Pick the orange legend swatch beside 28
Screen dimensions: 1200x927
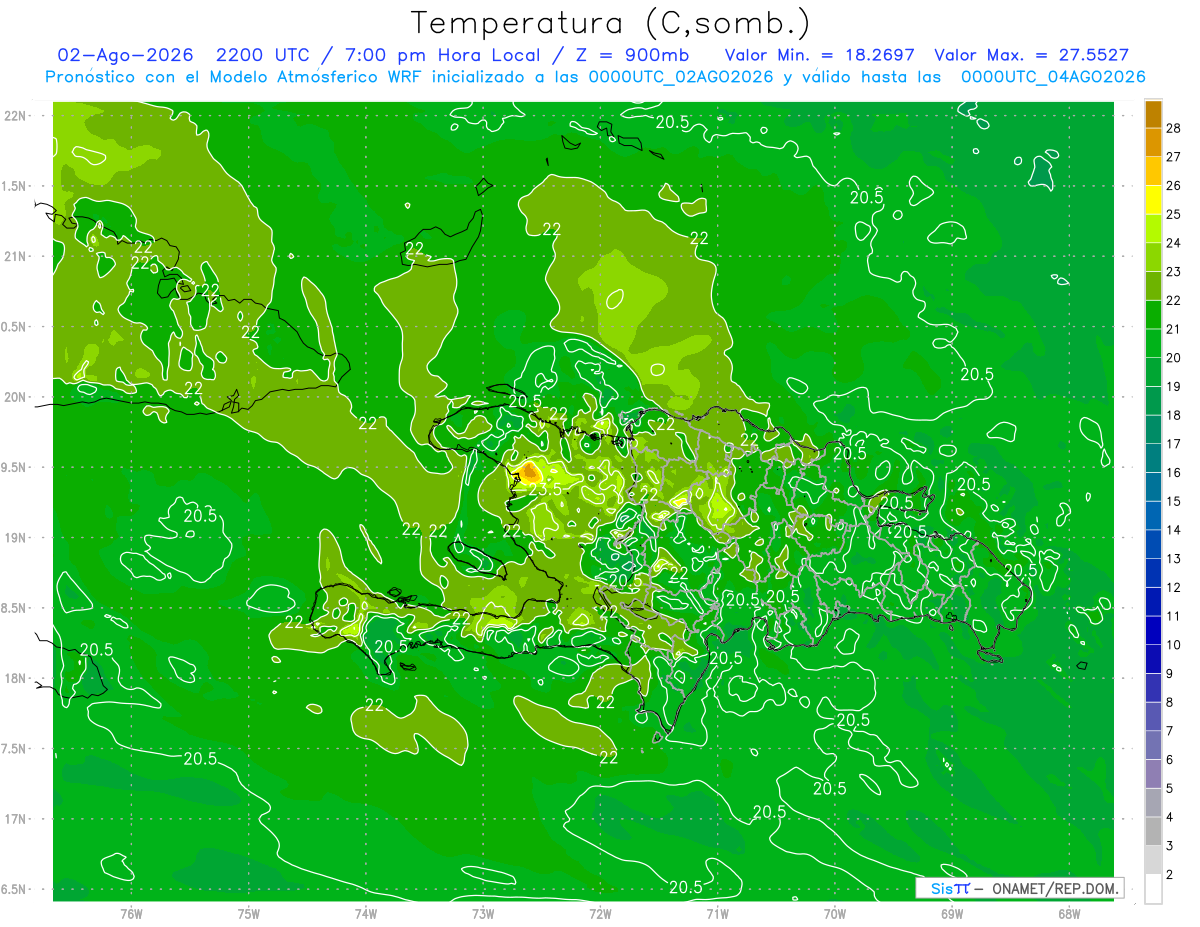(1153, 114)
